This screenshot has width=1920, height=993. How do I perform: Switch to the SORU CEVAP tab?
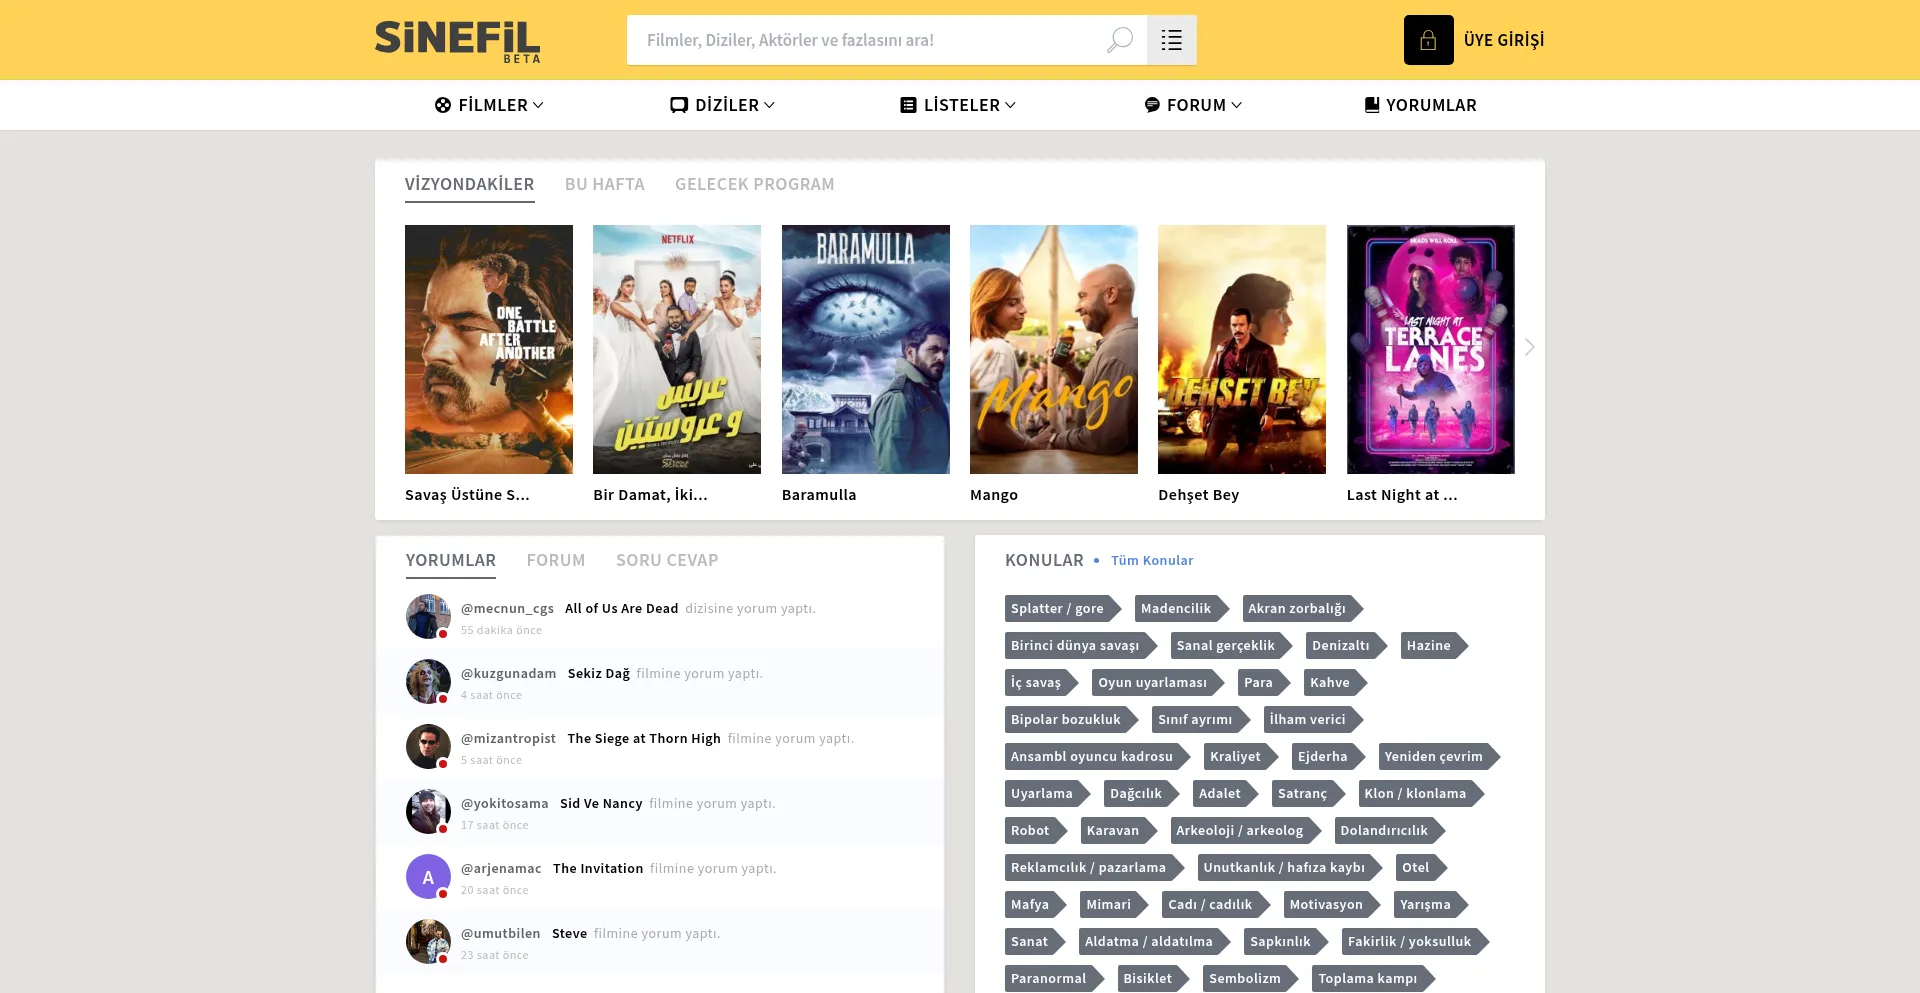pos(667,560)
